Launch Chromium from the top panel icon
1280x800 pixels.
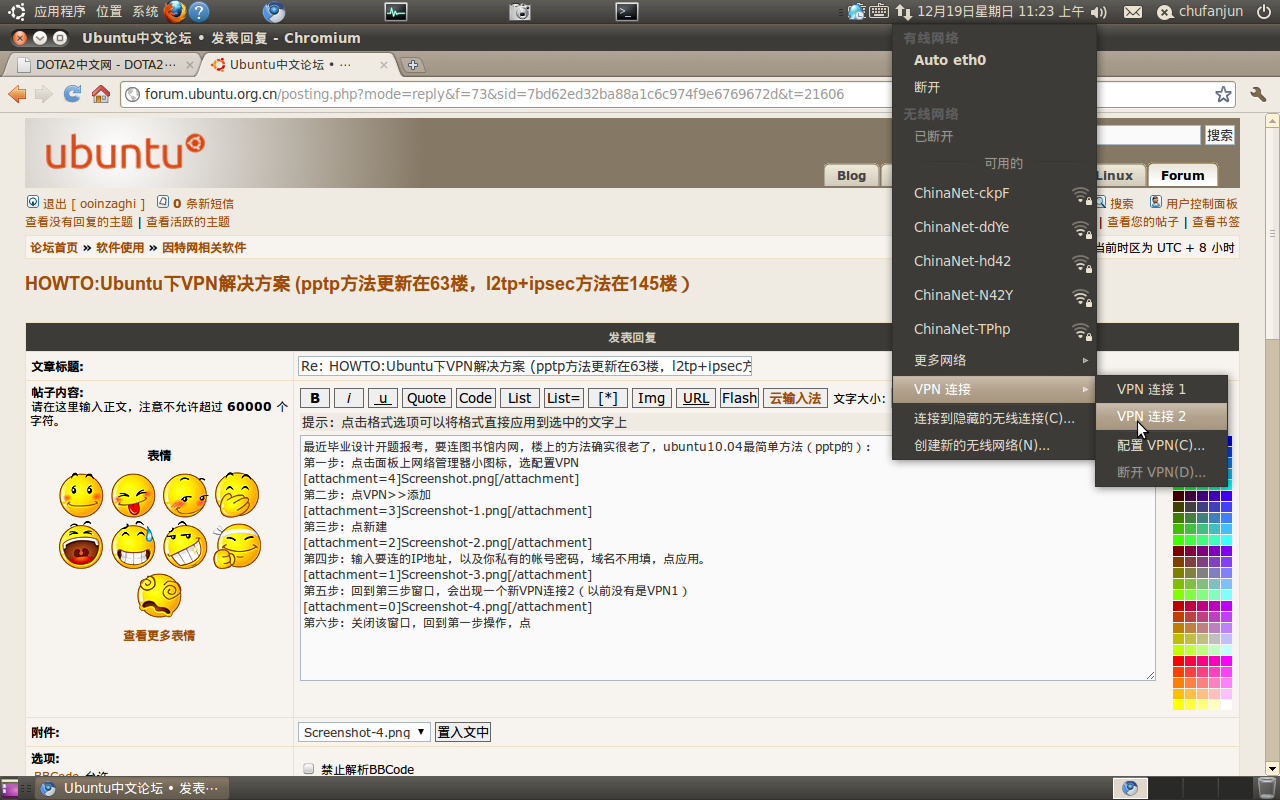(x=274, y=12)
